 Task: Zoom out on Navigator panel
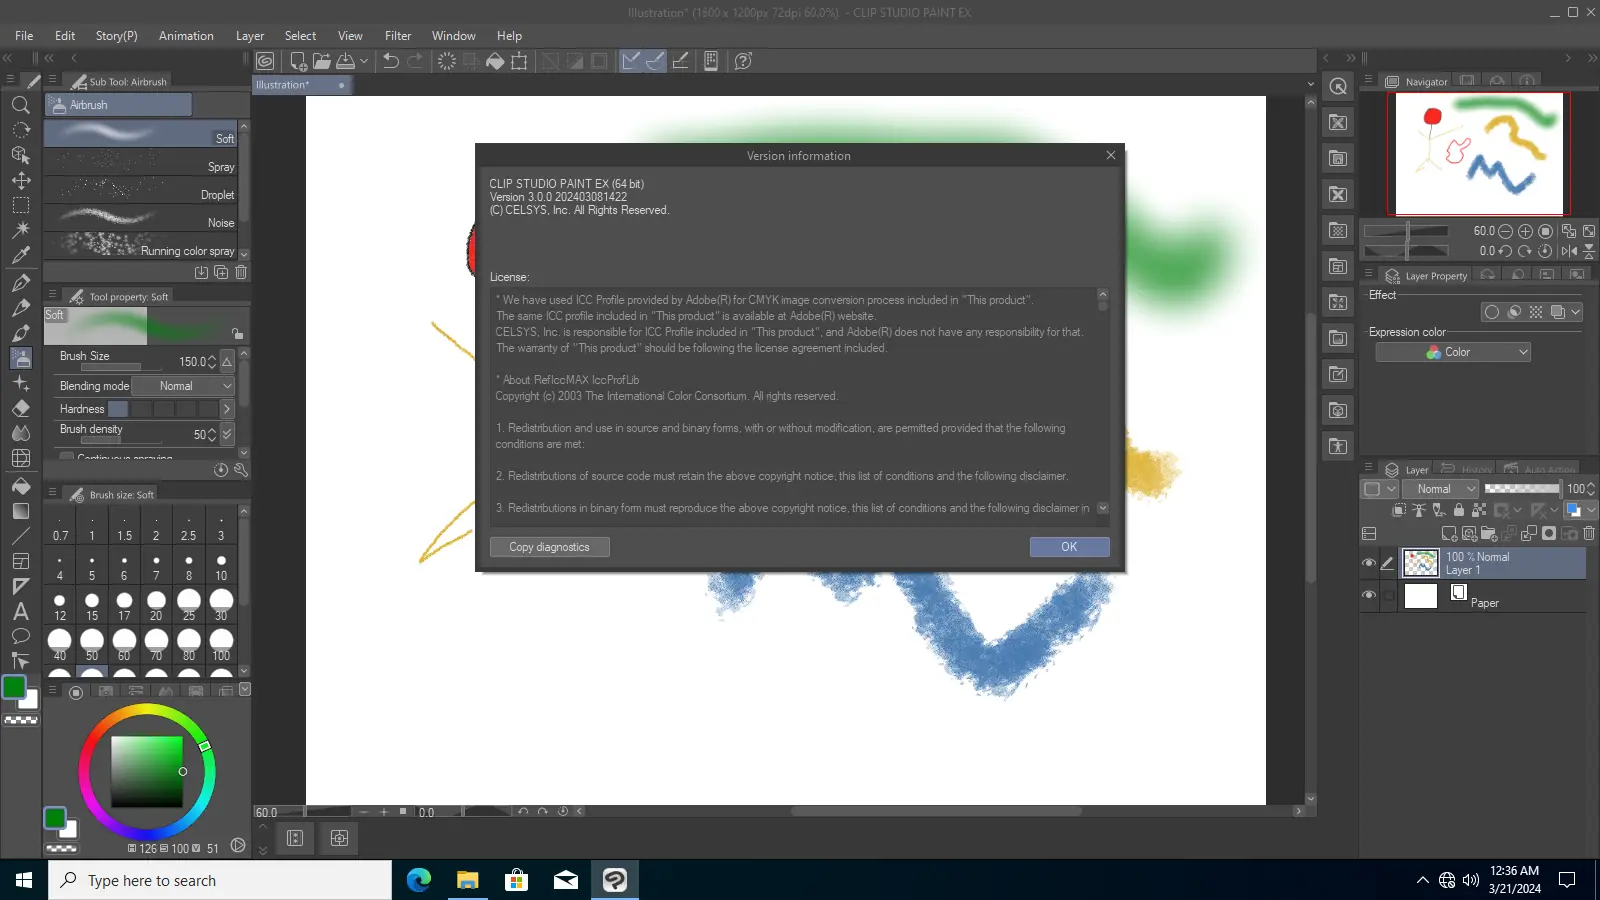1505,231
